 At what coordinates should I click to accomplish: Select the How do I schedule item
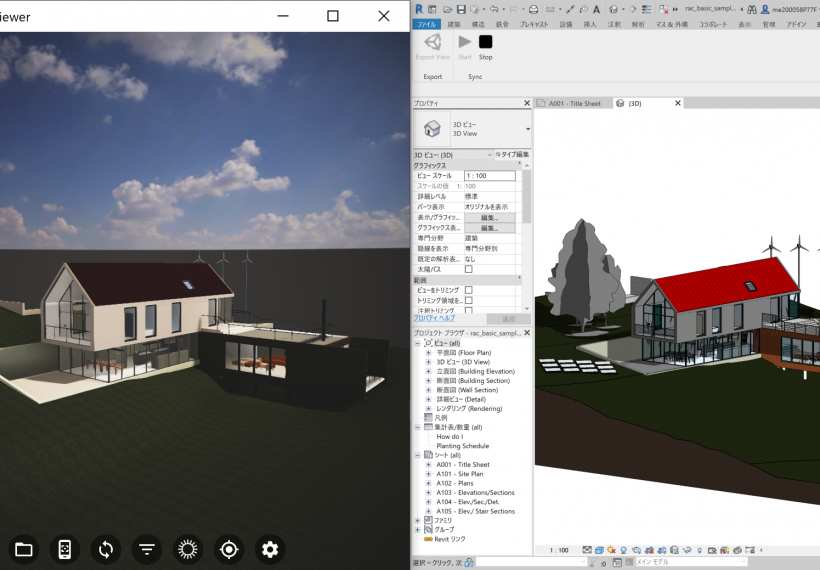coord(450,437)
